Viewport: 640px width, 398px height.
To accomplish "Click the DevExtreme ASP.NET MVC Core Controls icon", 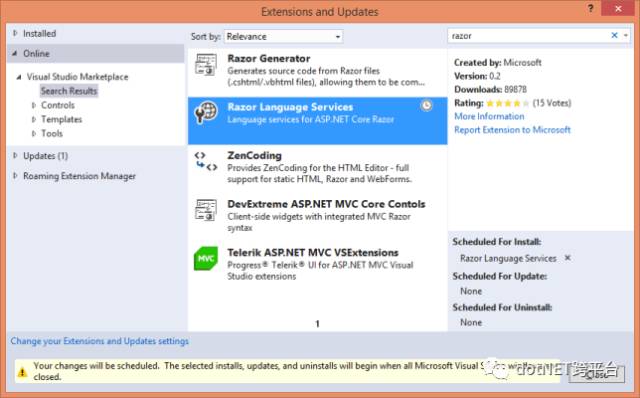I will [x=206, y=210].
